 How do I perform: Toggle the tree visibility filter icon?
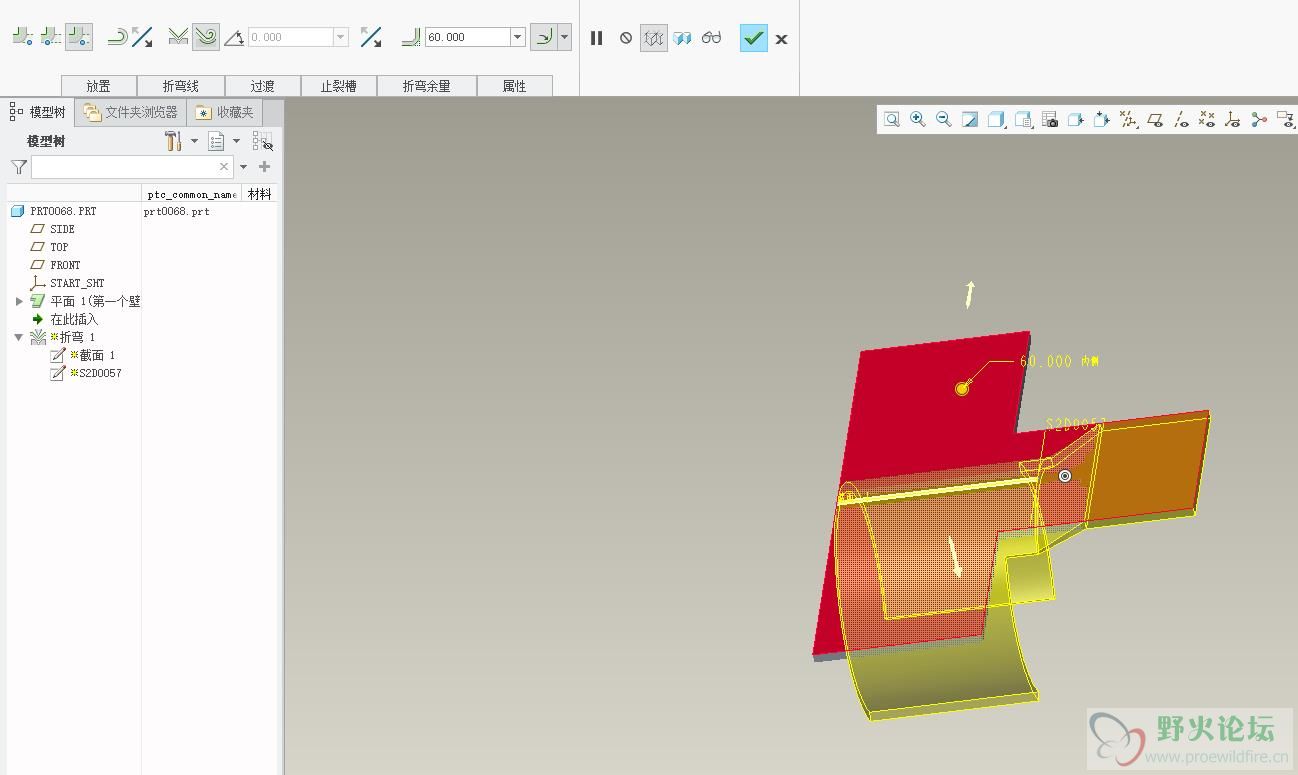coord(262,141)
